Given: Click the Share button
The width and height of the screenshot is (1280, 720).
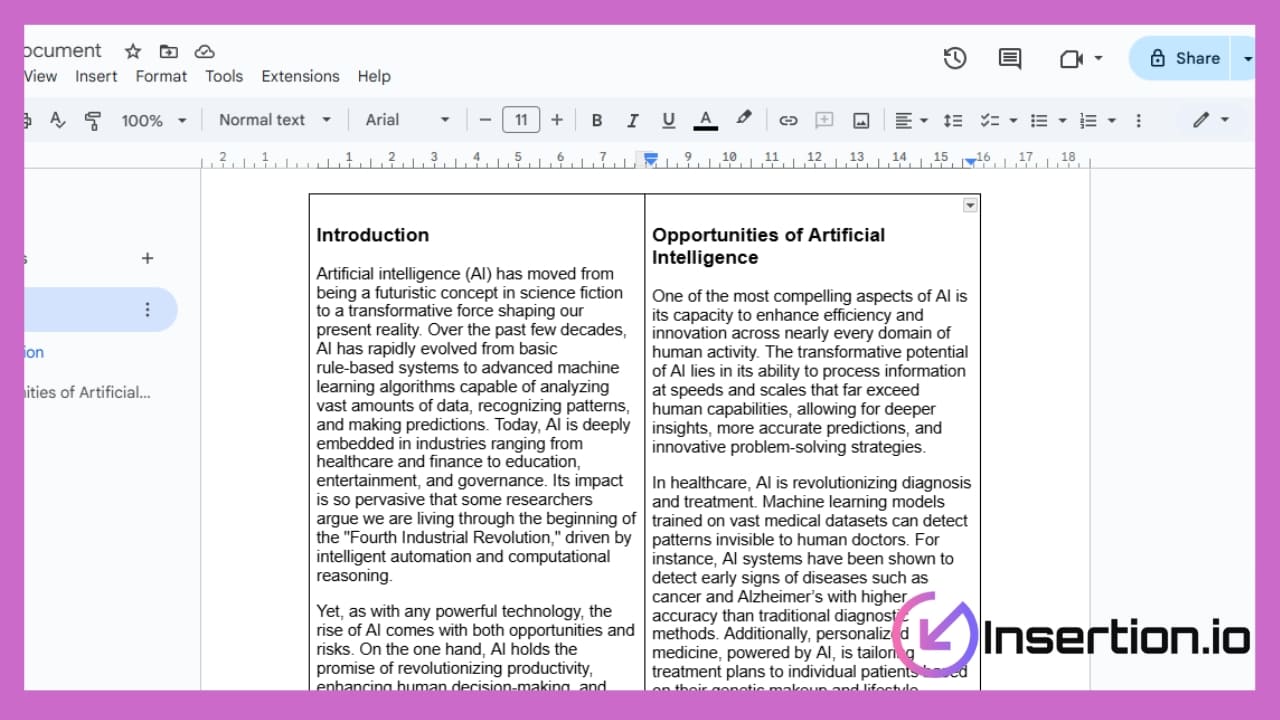Looking at the screenshot, I should point(1184,58).
